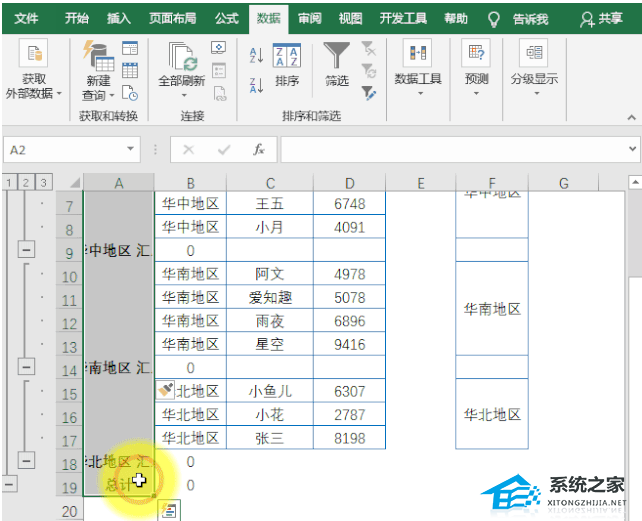This screenshot has width=642, height=521.
Task: Show outline level 3
Action: pos(43,182)
